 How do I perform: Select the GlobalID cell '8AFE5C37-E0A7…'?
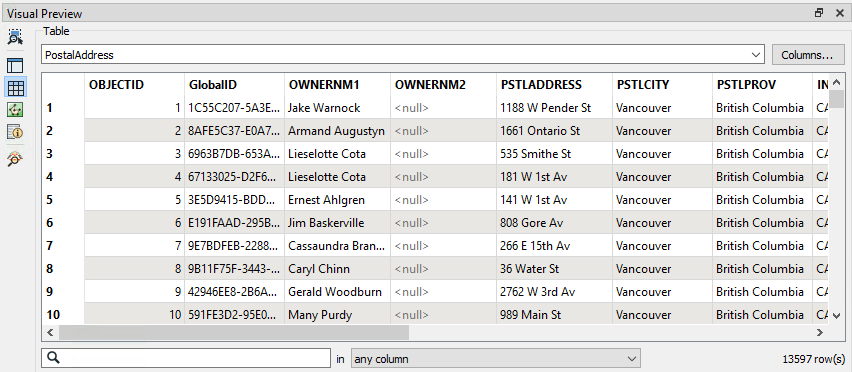pyautogui.click(x=235, y=131)
